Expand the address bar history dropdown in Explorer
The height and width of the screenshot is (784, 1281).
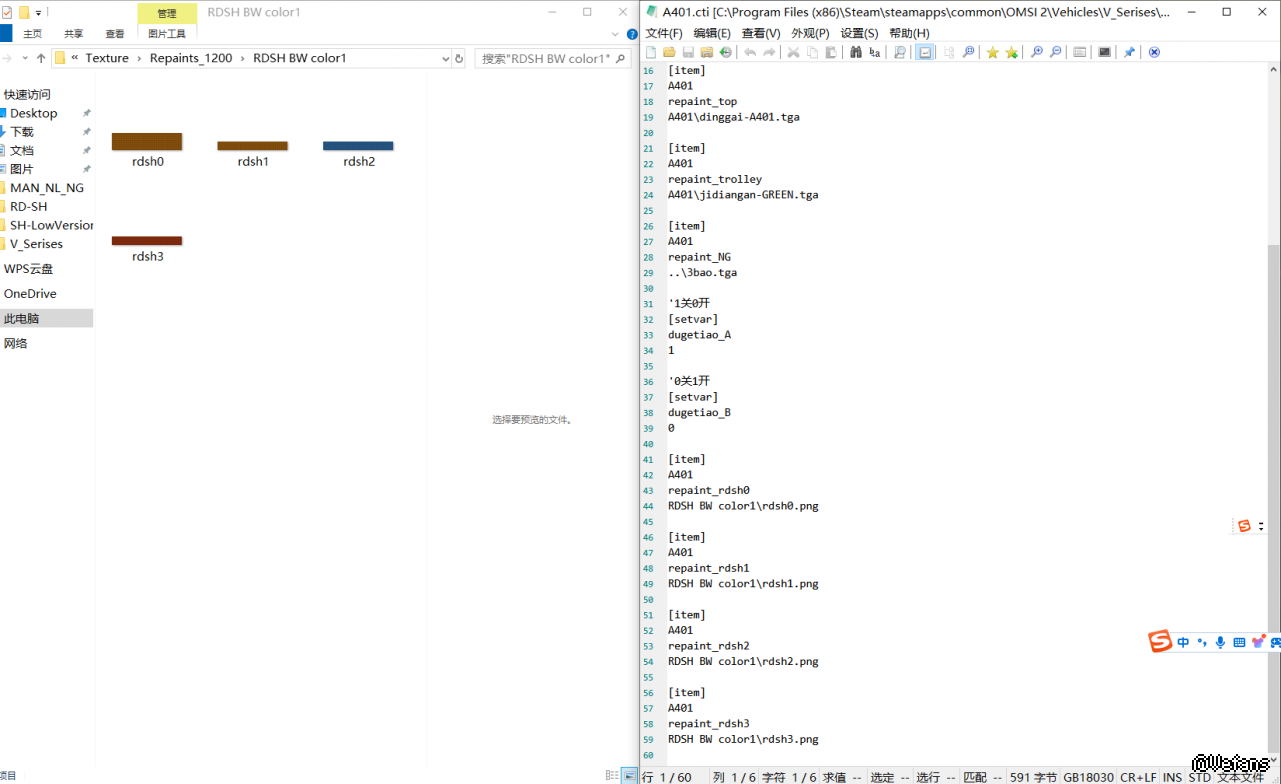point(446,58)
